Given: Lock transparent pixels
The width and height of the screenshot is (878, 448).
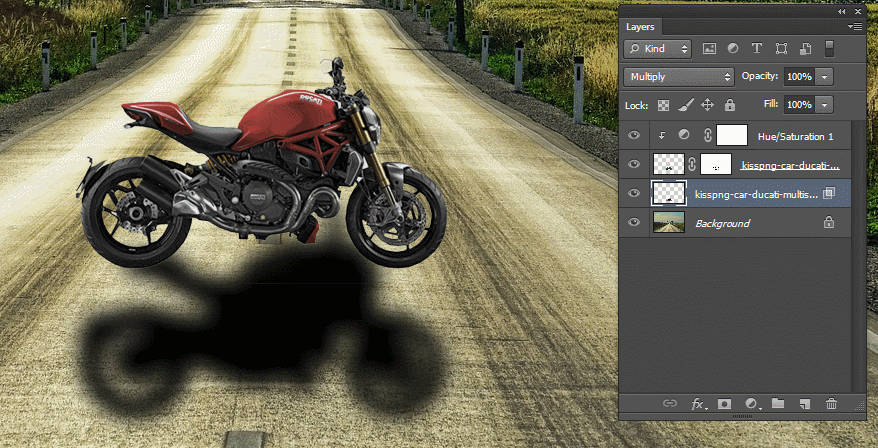Looking at the screenshot, I should (663, 105).
